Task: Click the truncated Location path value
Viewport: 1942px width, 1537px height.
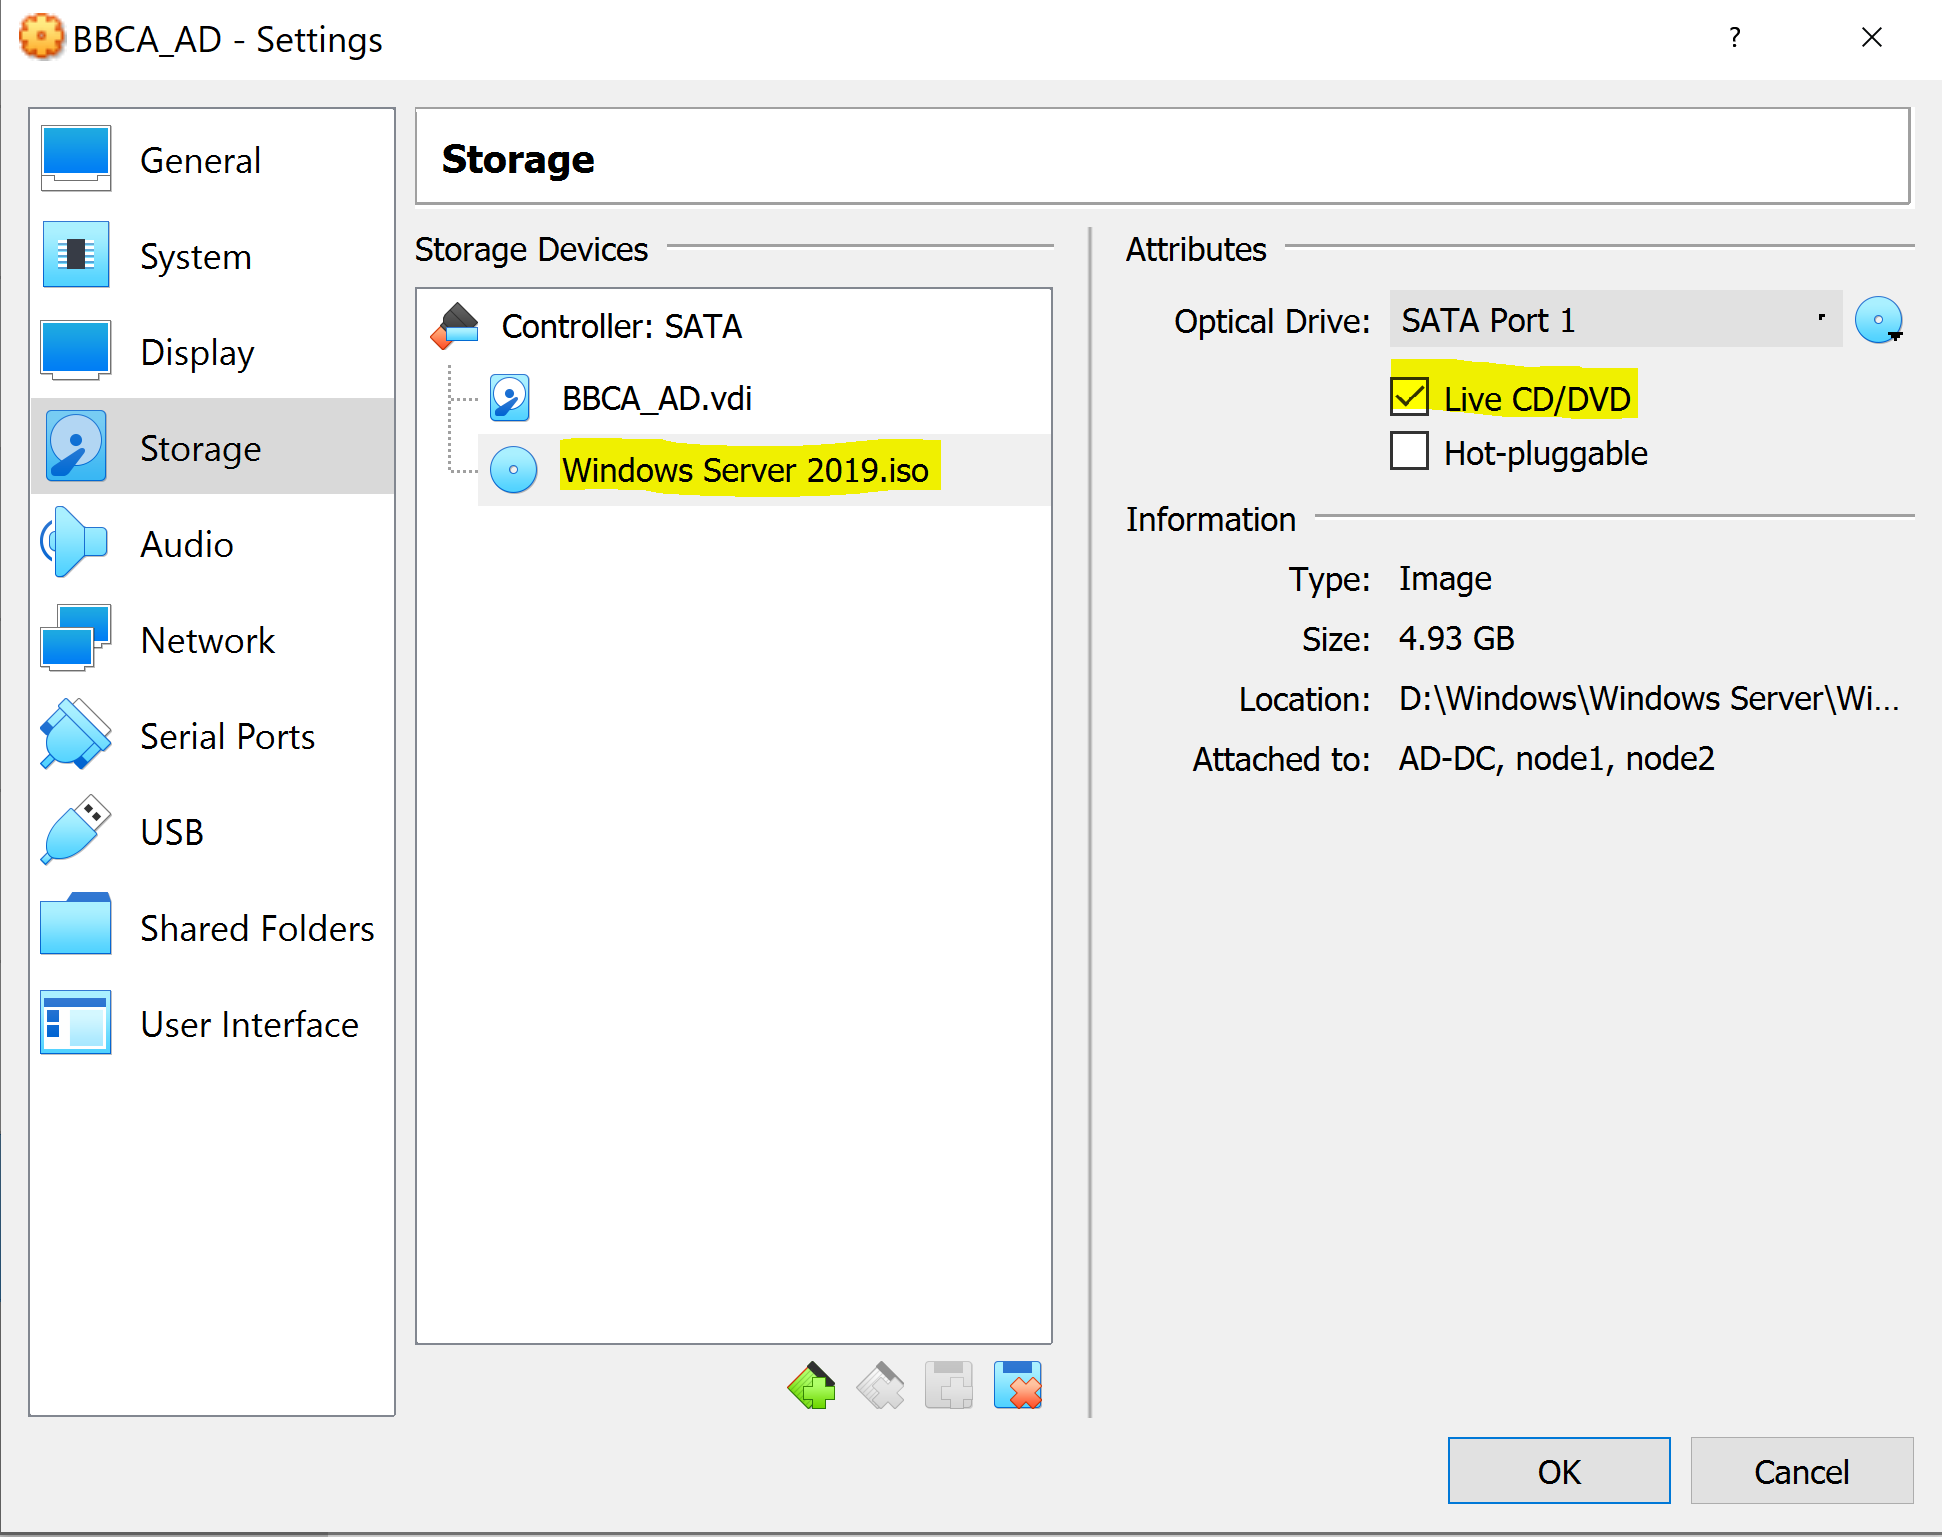Action: (1648, 698)
